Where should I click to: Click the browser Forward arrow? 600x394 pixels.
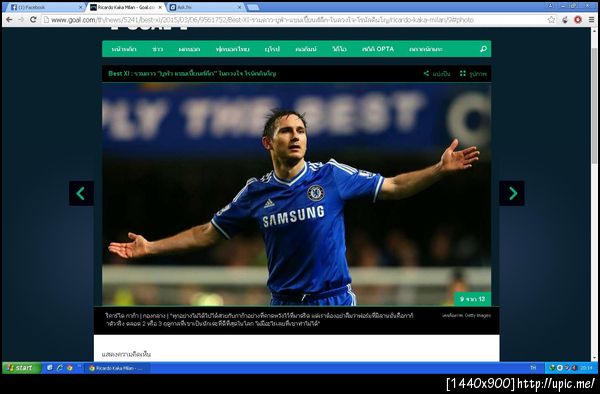click(x=21, y=20)
